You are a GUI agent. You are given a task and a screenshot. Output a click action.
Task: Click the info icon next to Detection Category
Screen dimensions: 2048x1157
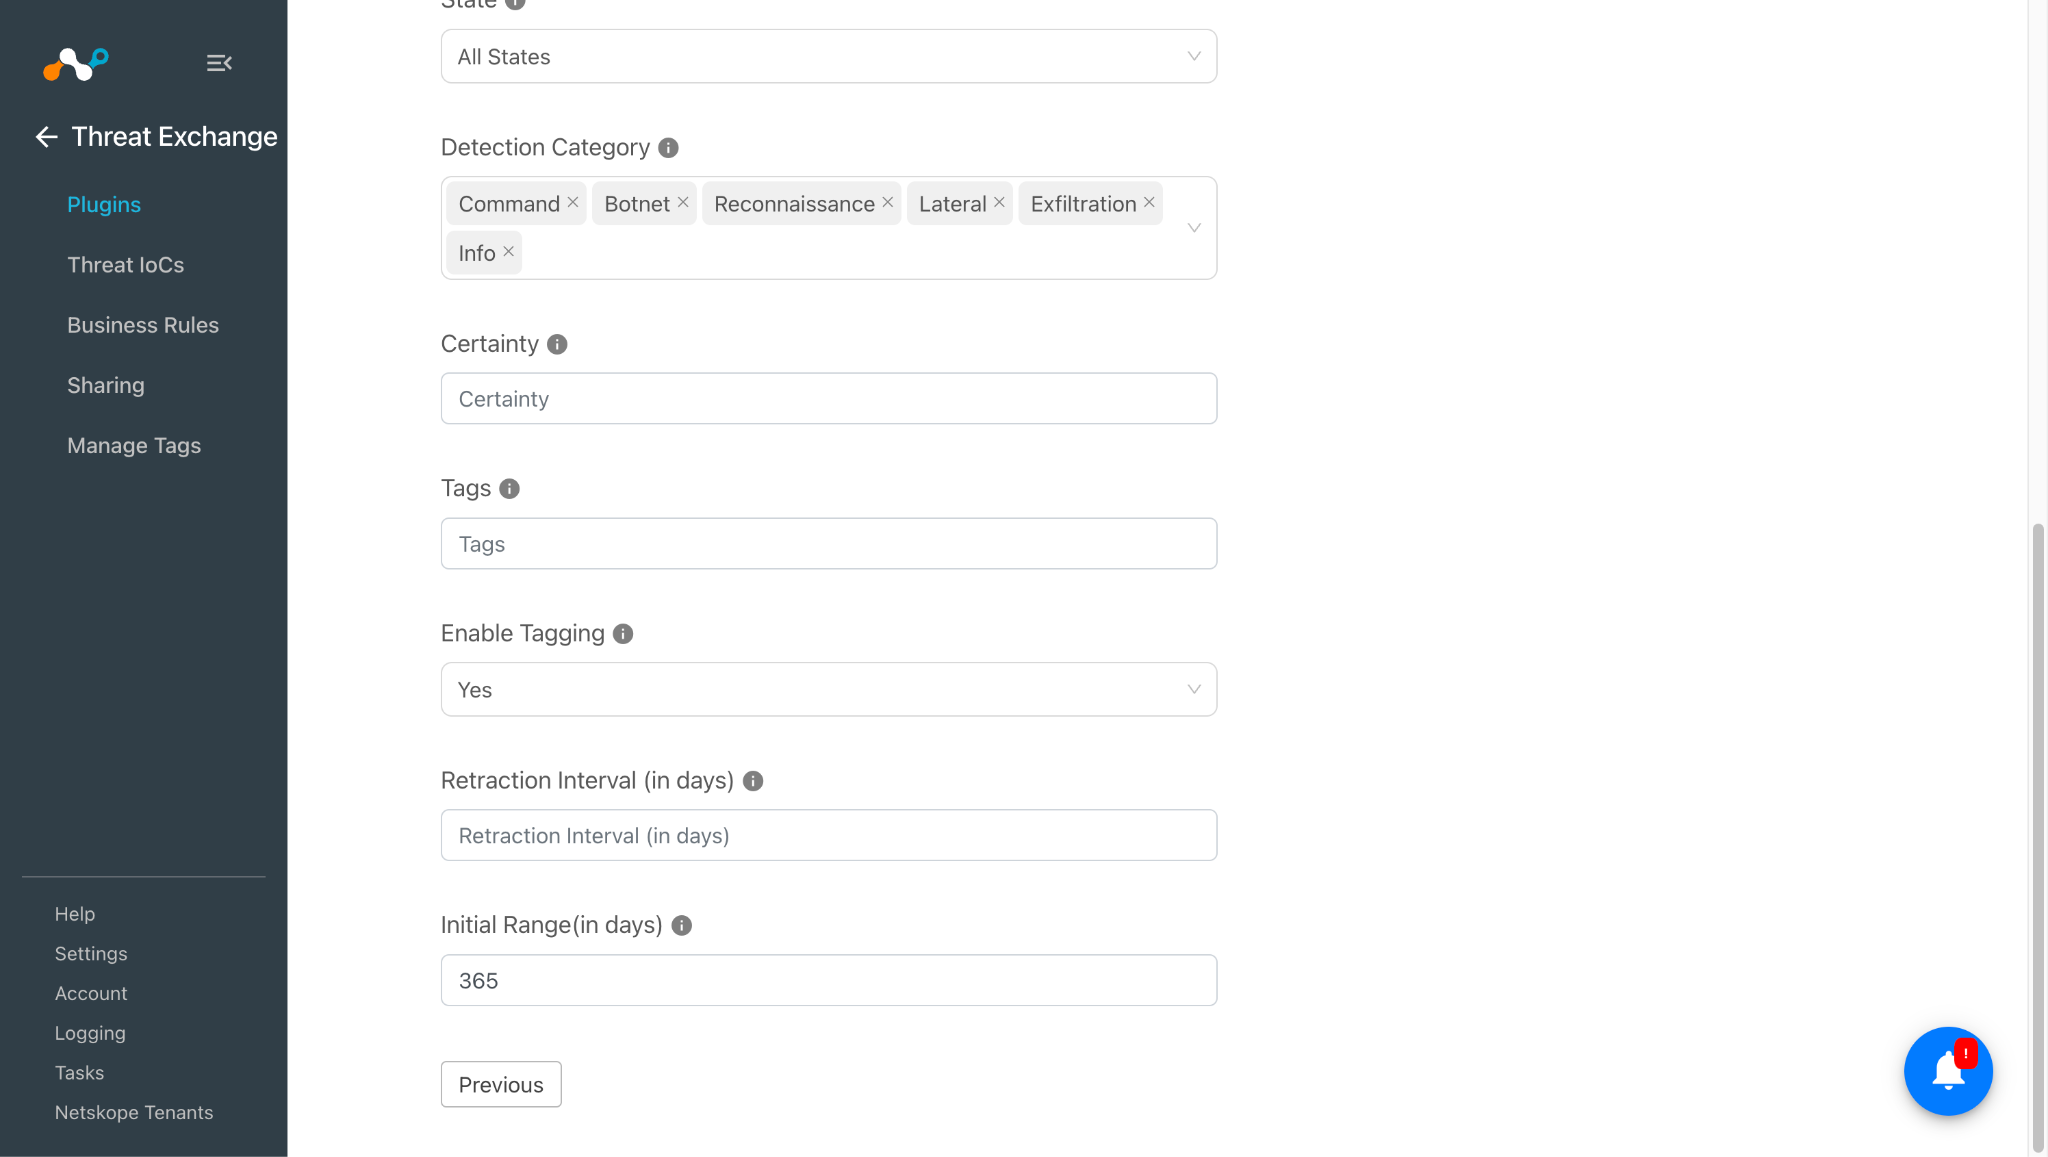[668, 148]
